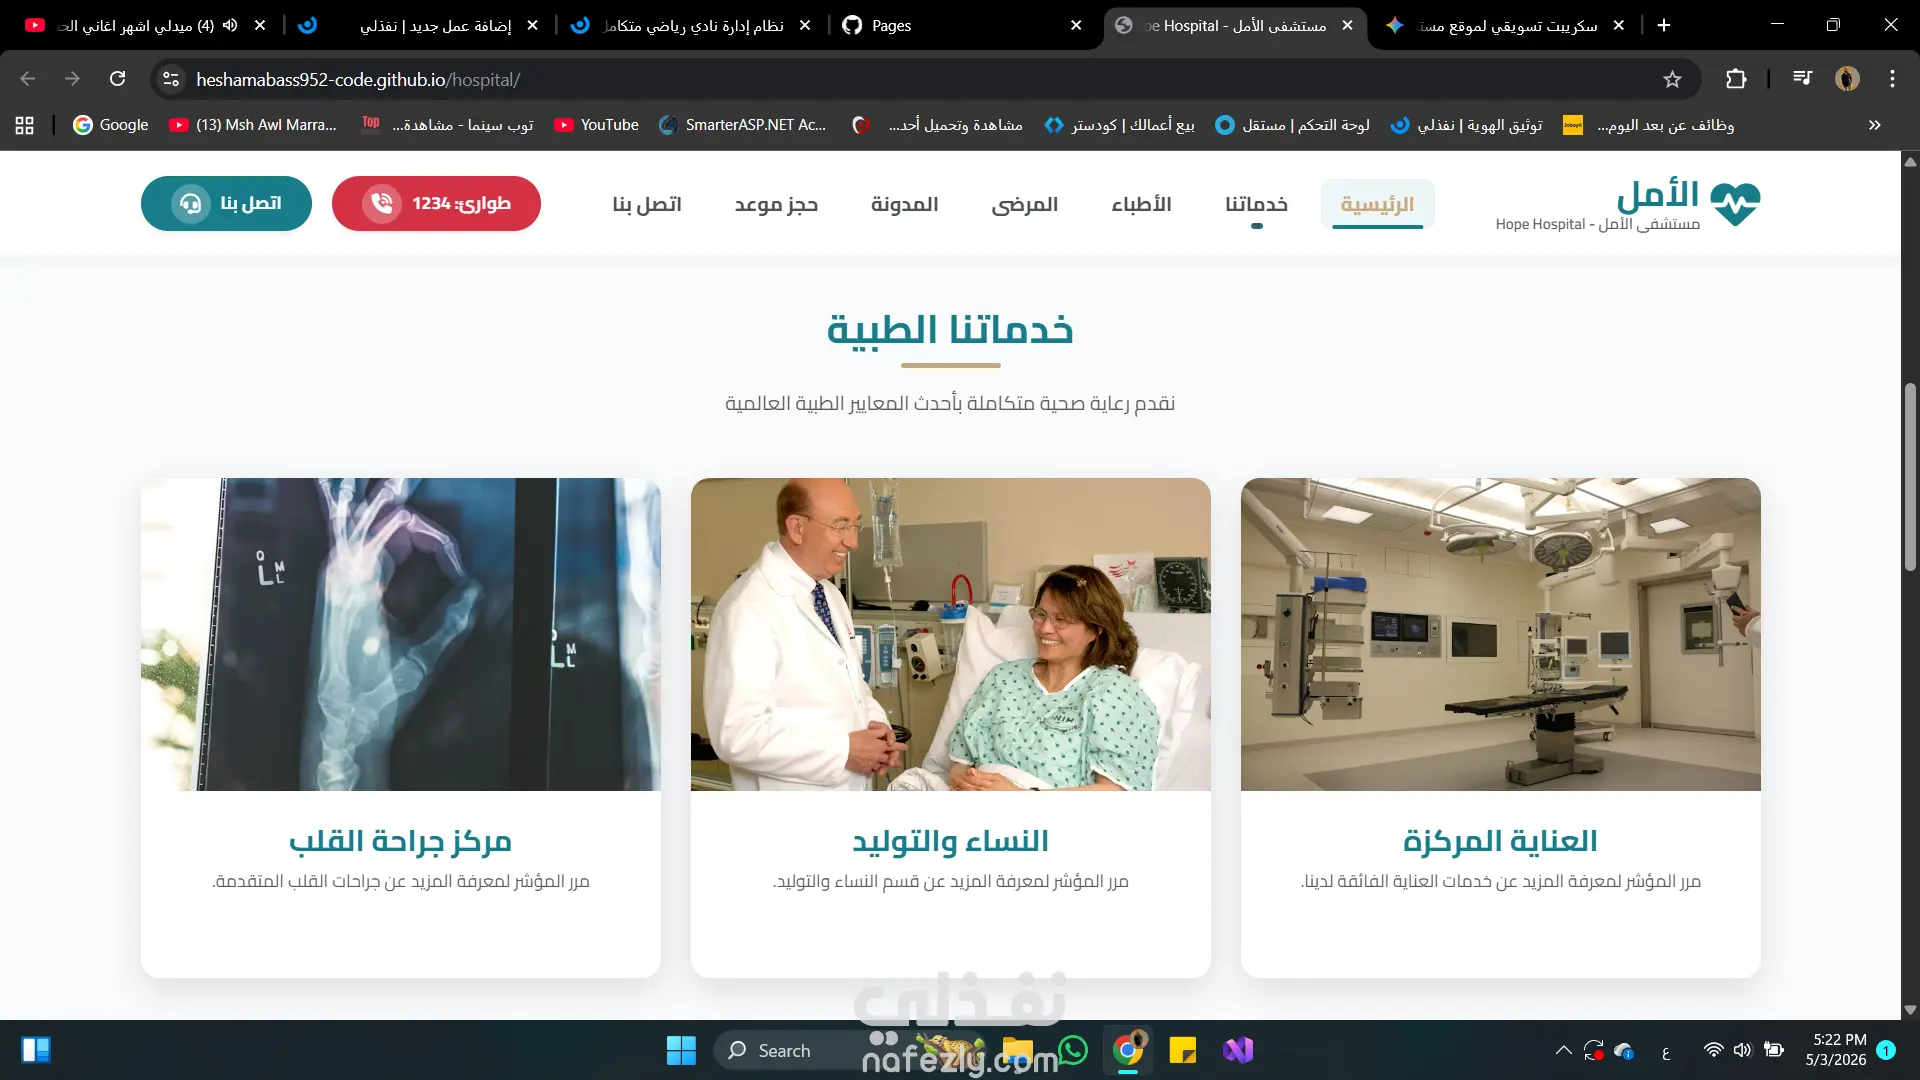Open the النساء والتوليد service card image
This screenshot has width=1920, height=1080.
point(950,634)
